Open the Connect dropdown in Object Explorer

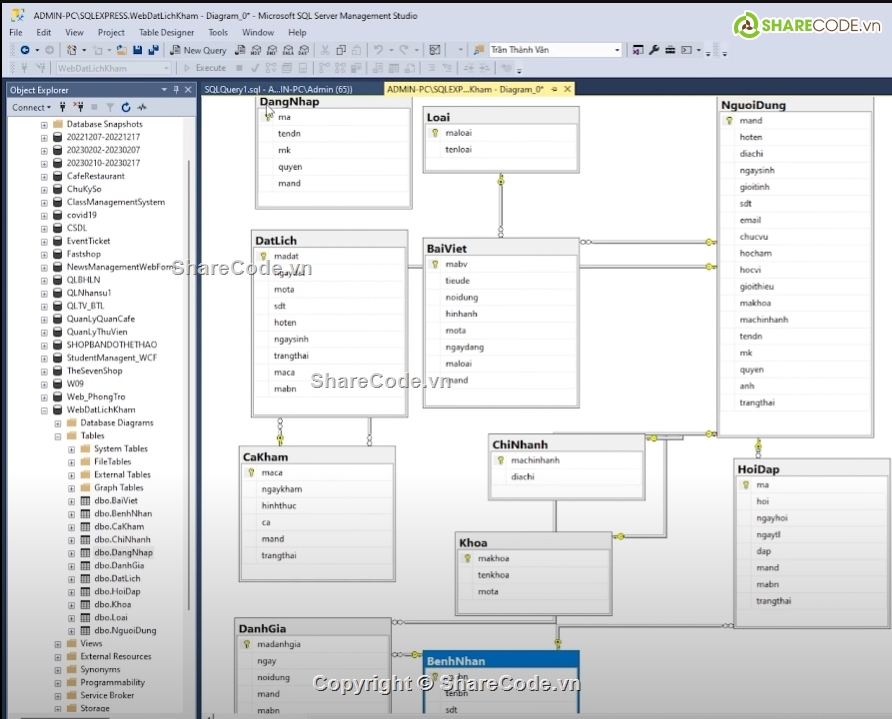tap(31, 107)
